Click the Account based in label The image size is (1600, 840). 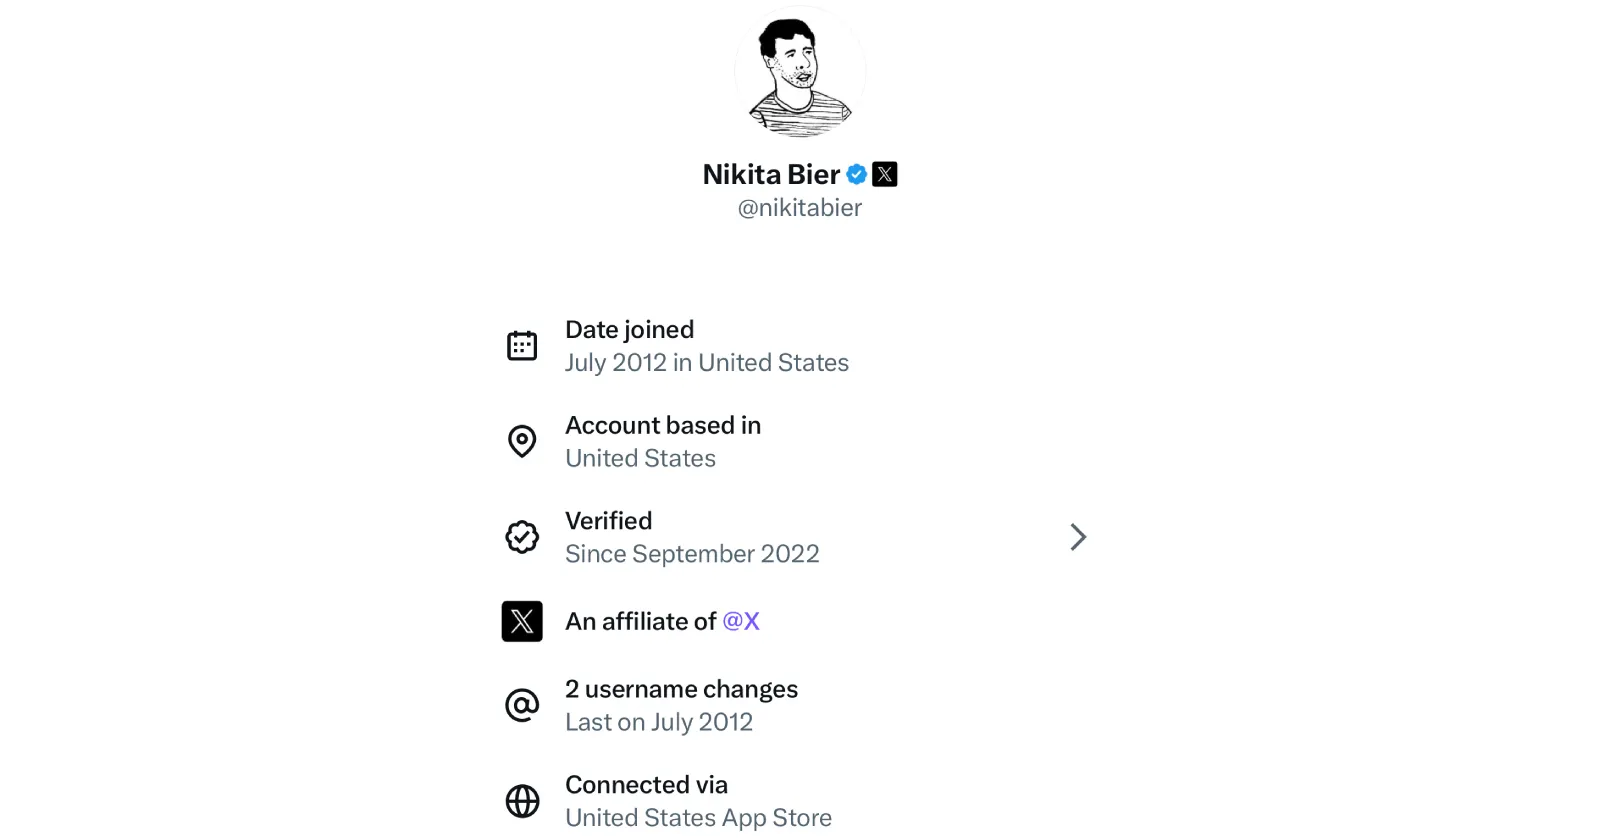[x=663, y=425]
